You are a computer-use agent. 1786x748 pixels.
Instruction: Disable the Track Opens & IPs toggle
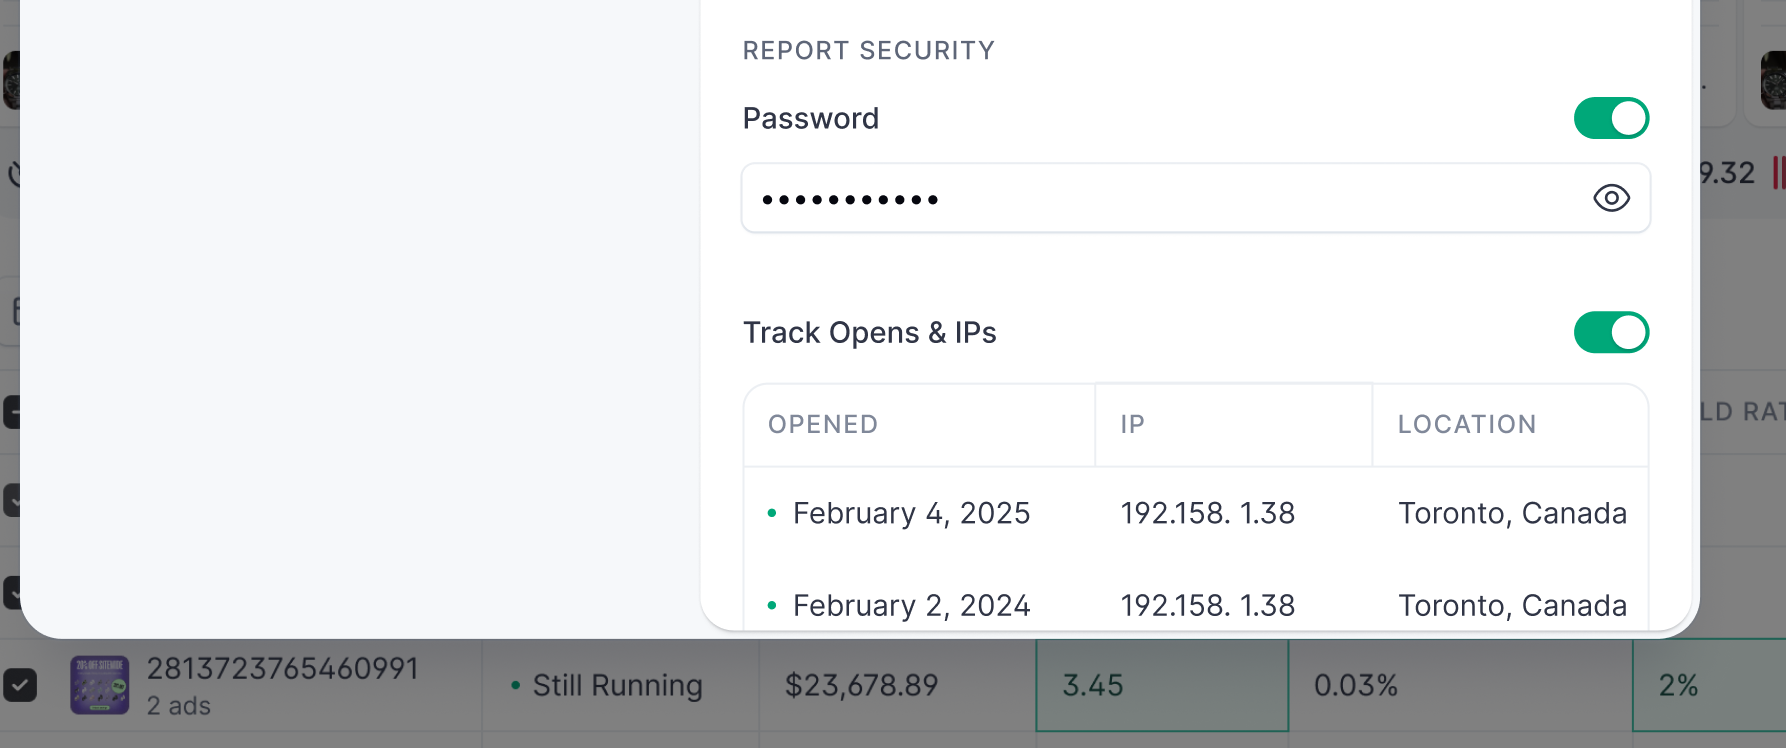pyautogui.click(x=1611, y=332)
